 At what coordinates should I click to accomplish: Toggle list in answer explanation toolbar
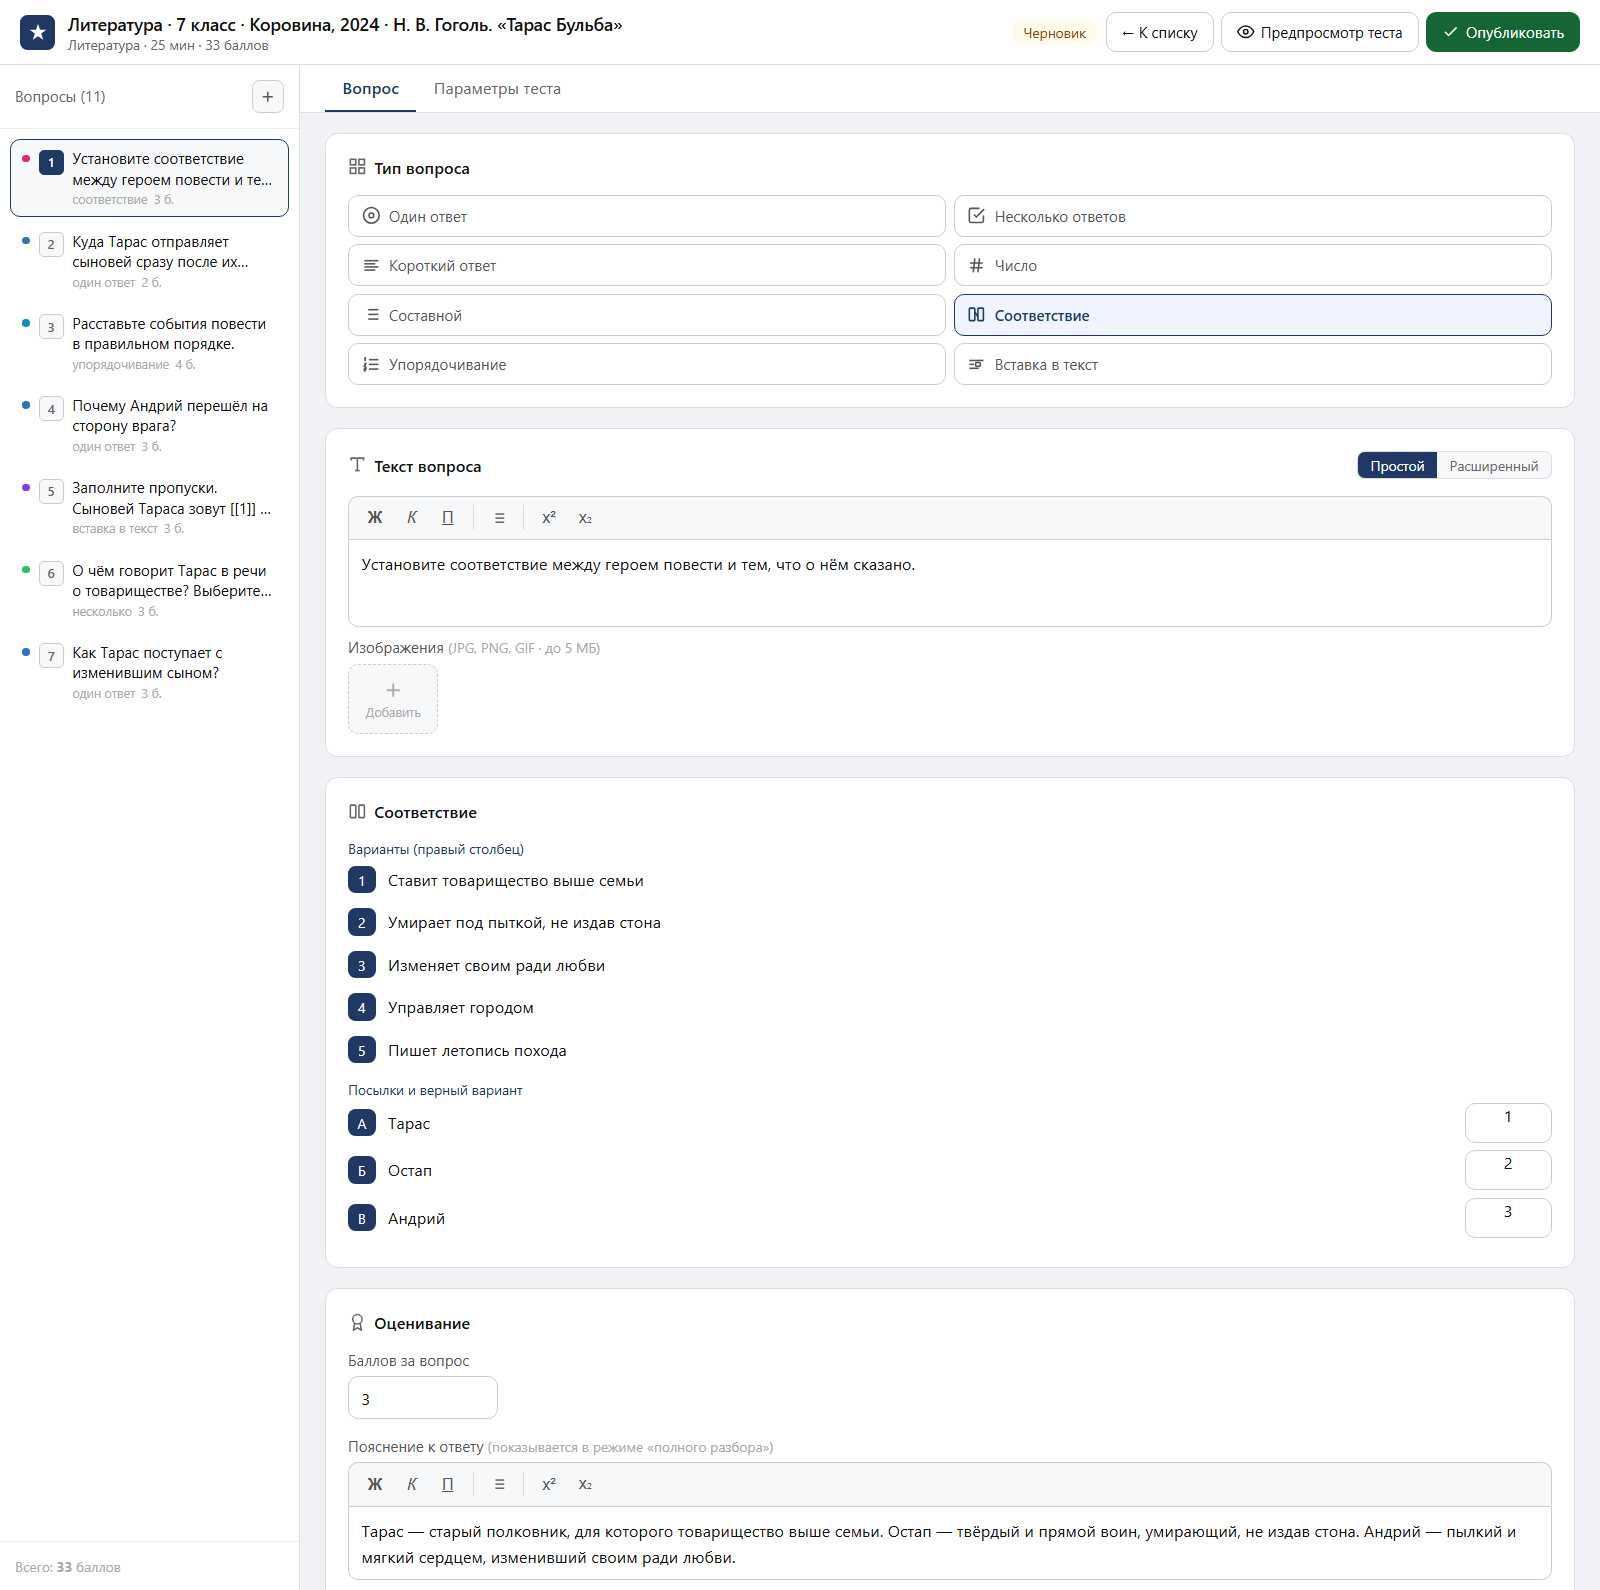click(x=500, y=1485)
